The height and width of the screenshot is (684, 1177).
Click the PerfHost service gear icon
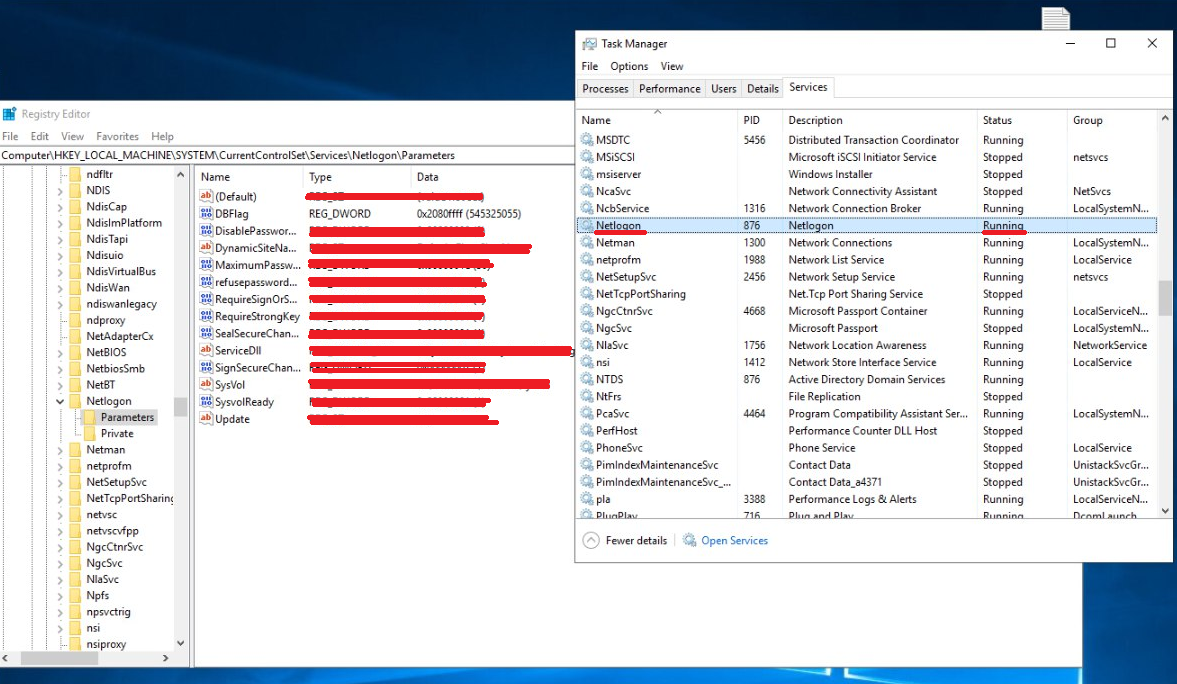[x=586, y=430]
